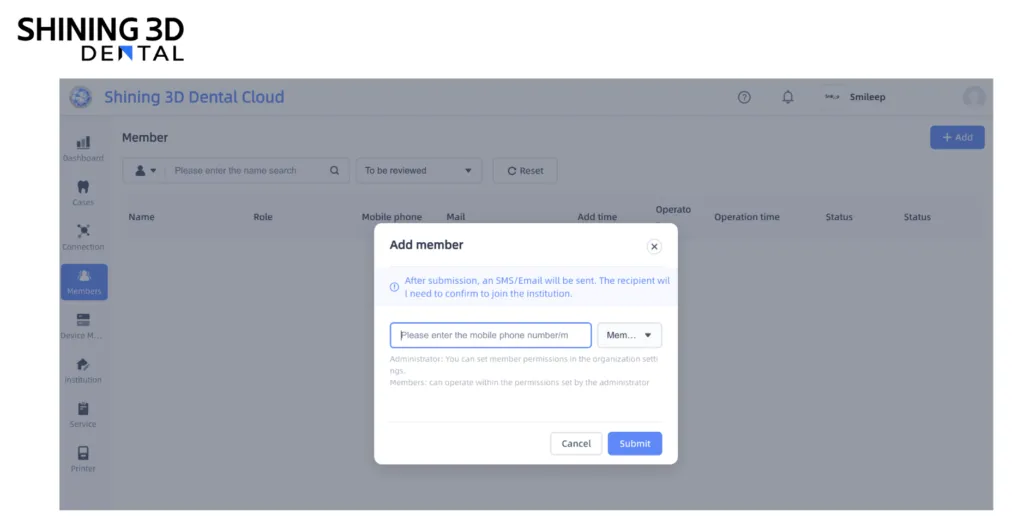Screen dimensions: 1024x525
Task: Click the help question mark icon
Action: (744, 97)
